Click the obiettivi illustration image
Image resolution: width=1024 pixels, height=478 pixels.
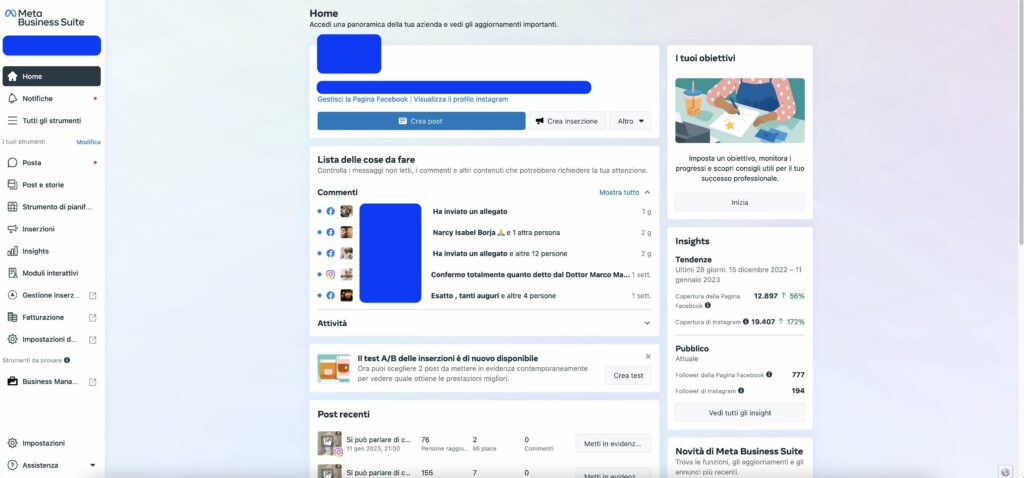(740, 110)
